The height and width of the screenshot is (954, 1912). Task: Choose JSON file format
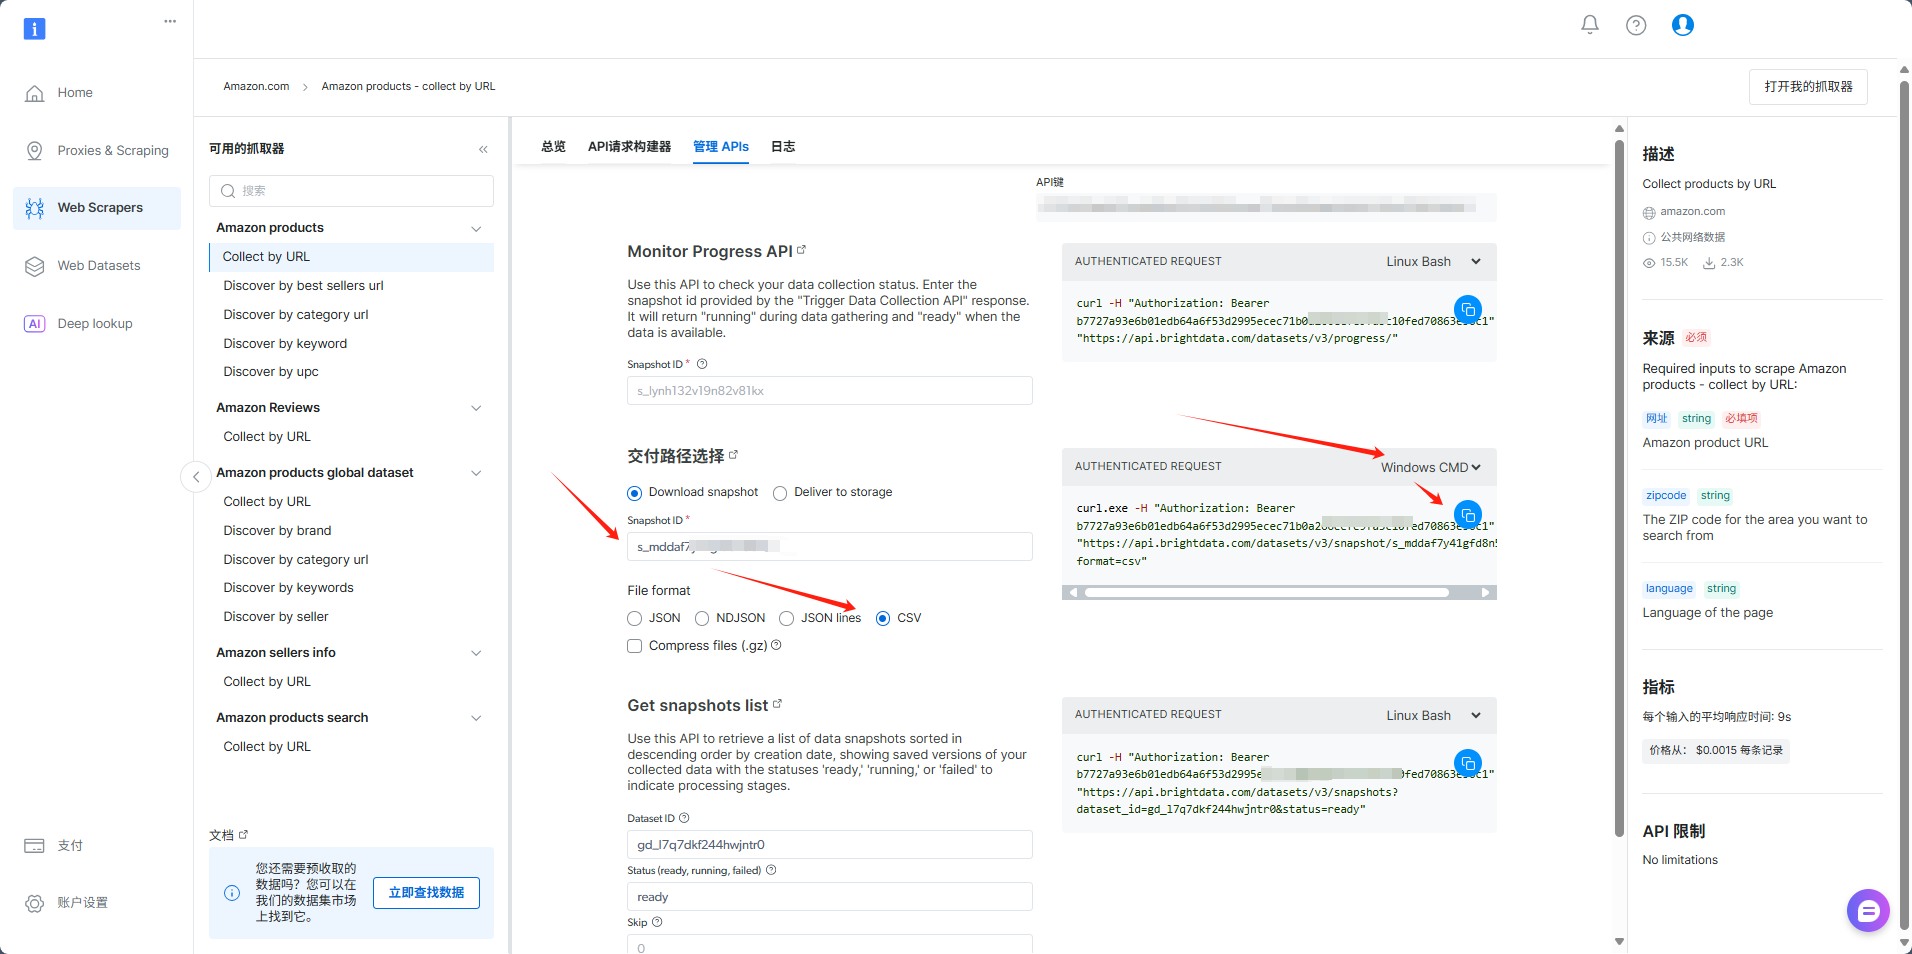[634, 619]
